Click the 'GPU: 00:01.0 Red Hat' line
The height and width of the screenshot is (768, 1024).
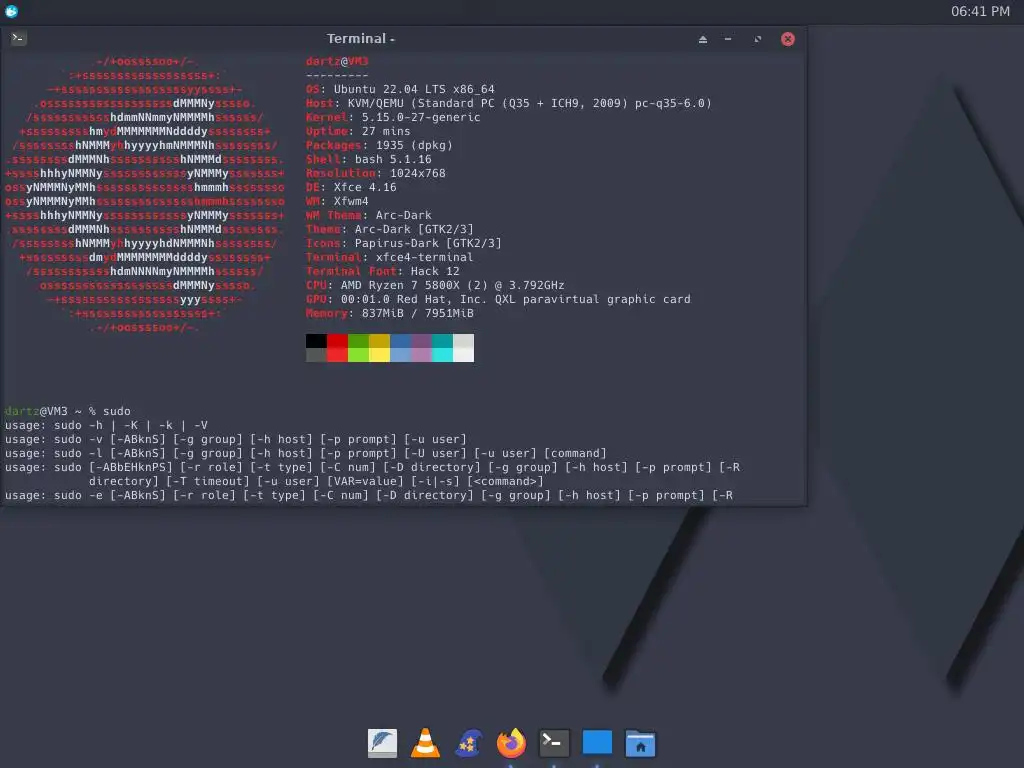pos(498,300)
